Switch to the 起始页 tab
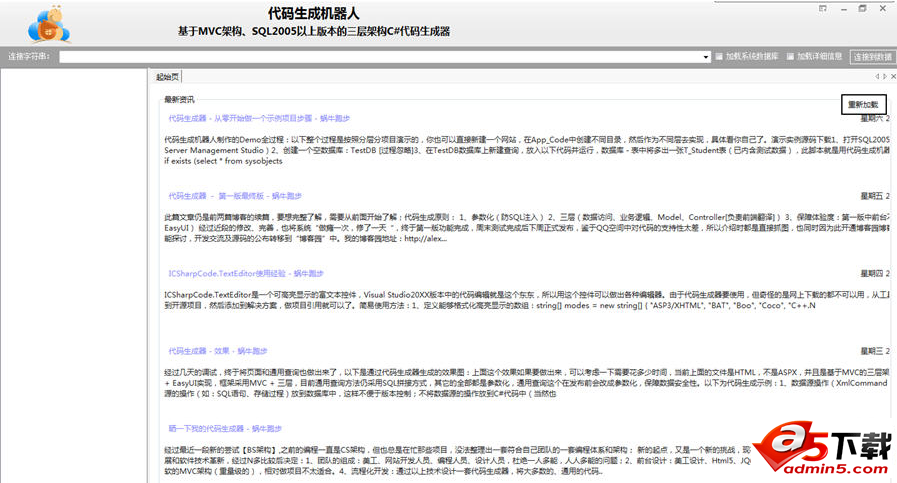897x483 pixels. click(167, 77)
